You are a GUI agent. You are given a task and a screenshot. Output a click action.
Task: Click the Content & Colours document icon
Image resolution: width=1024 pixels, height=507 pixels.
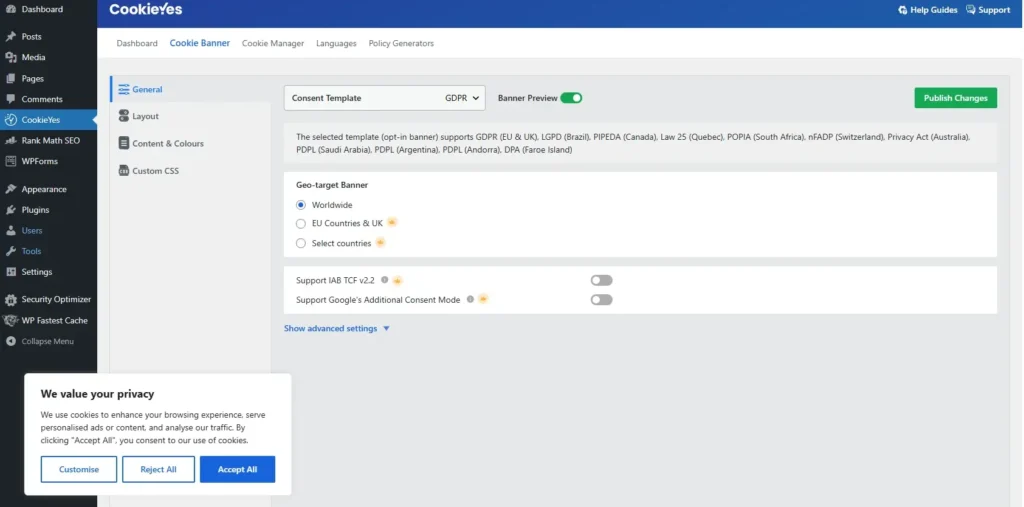click(x=124, y=143)
